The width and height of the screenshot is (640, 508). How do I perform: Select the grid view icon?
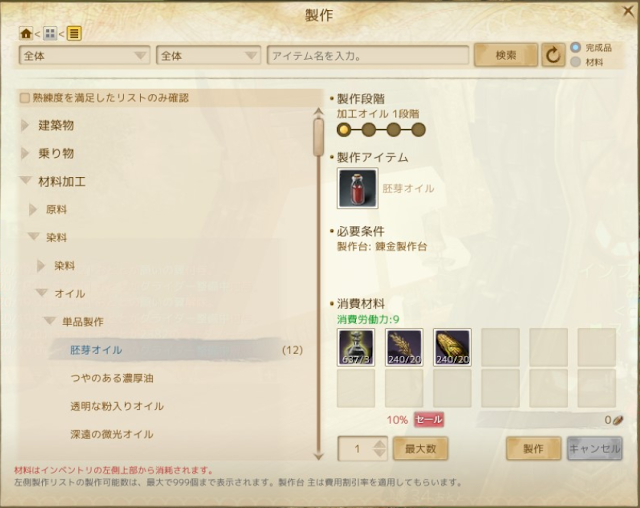click(x=50, y=33)
